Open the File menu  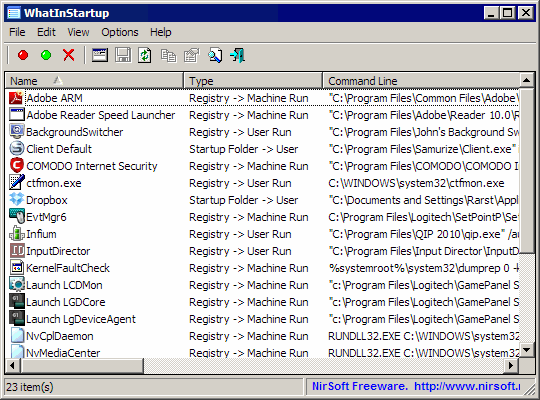[17, 32]
